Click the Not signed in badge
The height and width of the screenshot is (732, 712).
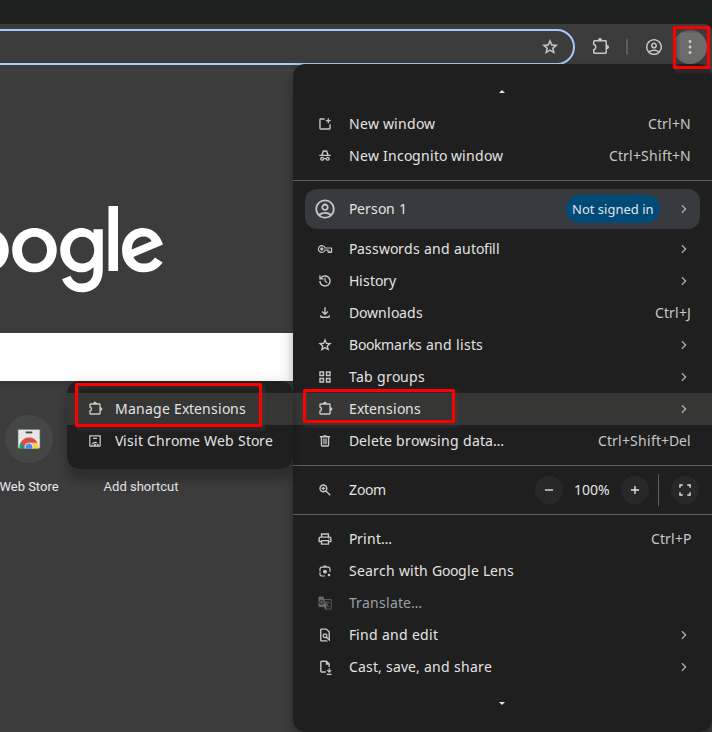[613, 209]
